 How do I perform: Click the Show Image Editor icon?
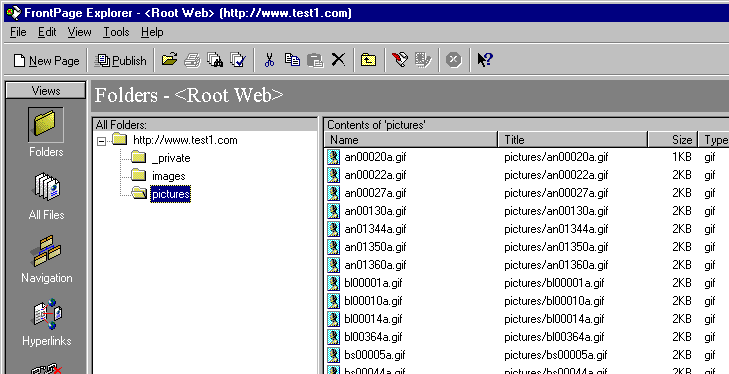(x=423, y=60)
